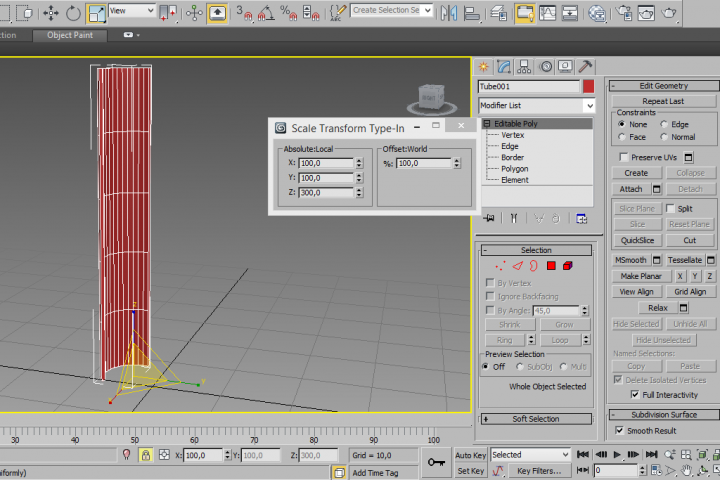Open the Create command panel tab

pos(484,67)
